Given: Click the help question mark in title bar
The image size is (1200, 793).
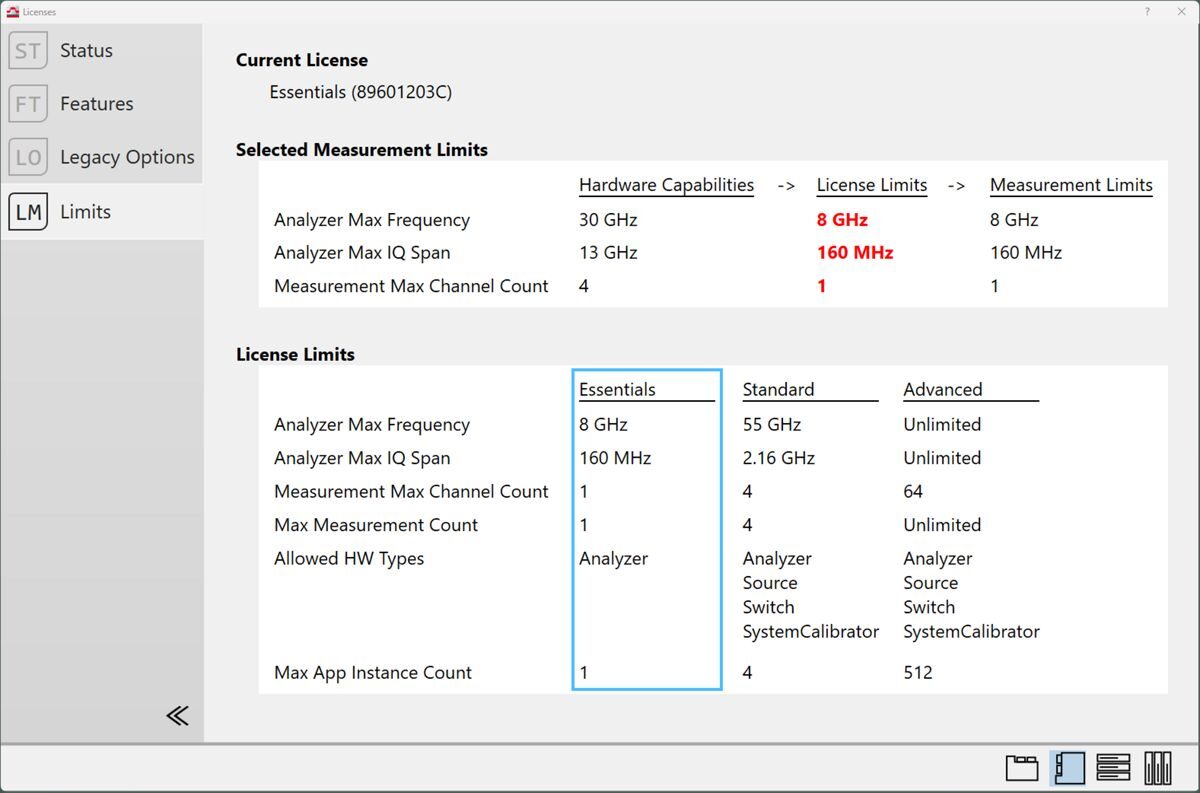Looking at the screenshot, I should coord(1147,11).
